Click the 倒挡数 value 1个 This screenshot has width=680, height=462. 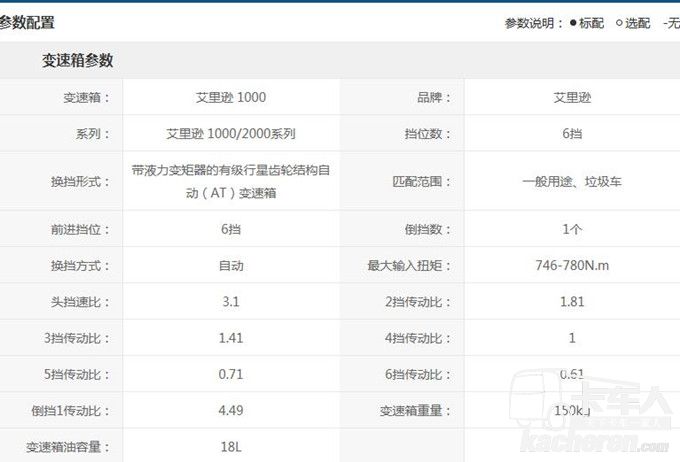pyautogui.click(x=572, y=229)
